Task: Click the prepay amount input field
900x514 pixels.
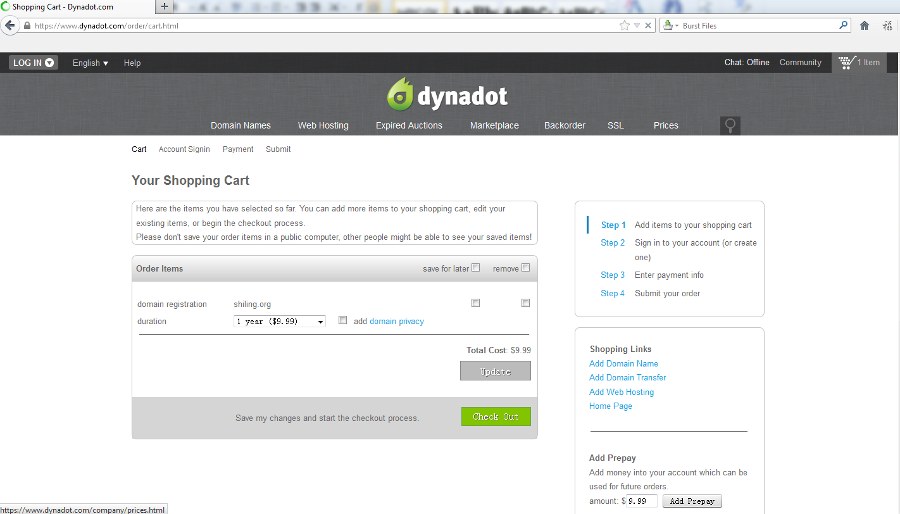Action: (x=641, y=501)
